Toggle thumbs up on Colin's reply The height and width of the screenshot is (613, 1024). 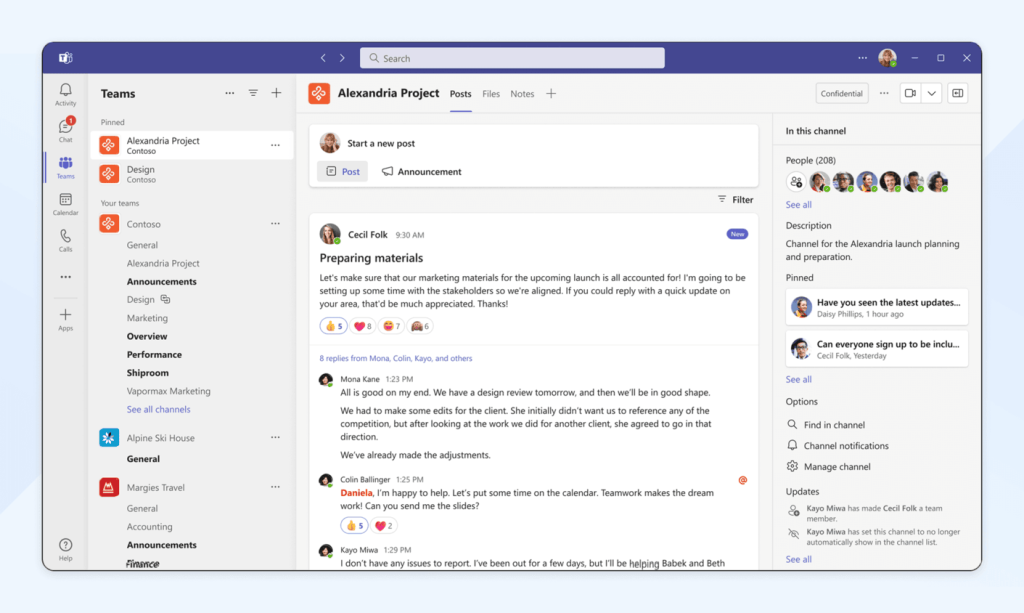[x=355, y=526]
